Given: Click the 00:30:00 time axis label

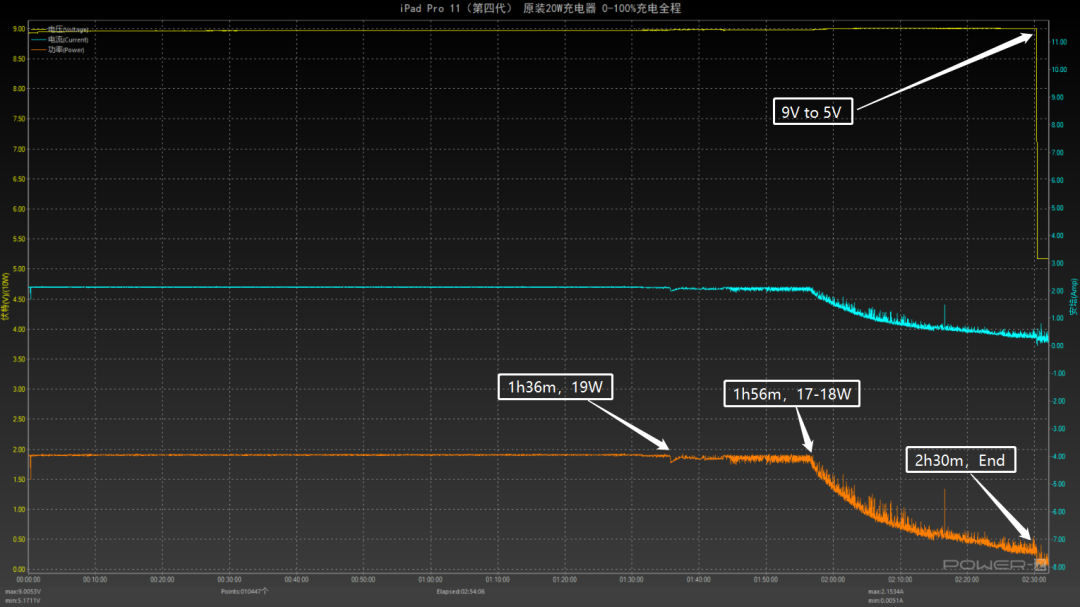Looking at the screenshot, I should (x=229, y=580).
